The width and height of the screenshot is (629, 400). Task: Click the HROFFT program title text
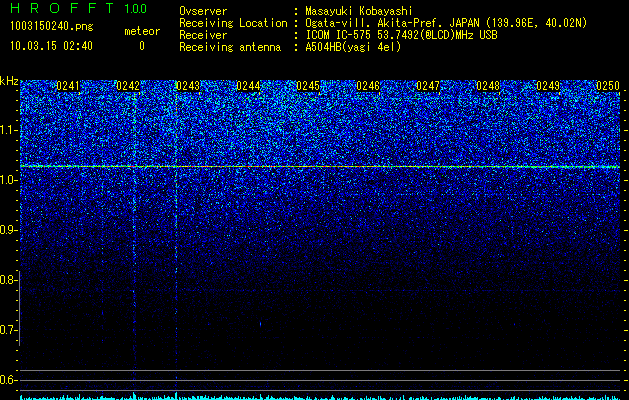[63, 8]
